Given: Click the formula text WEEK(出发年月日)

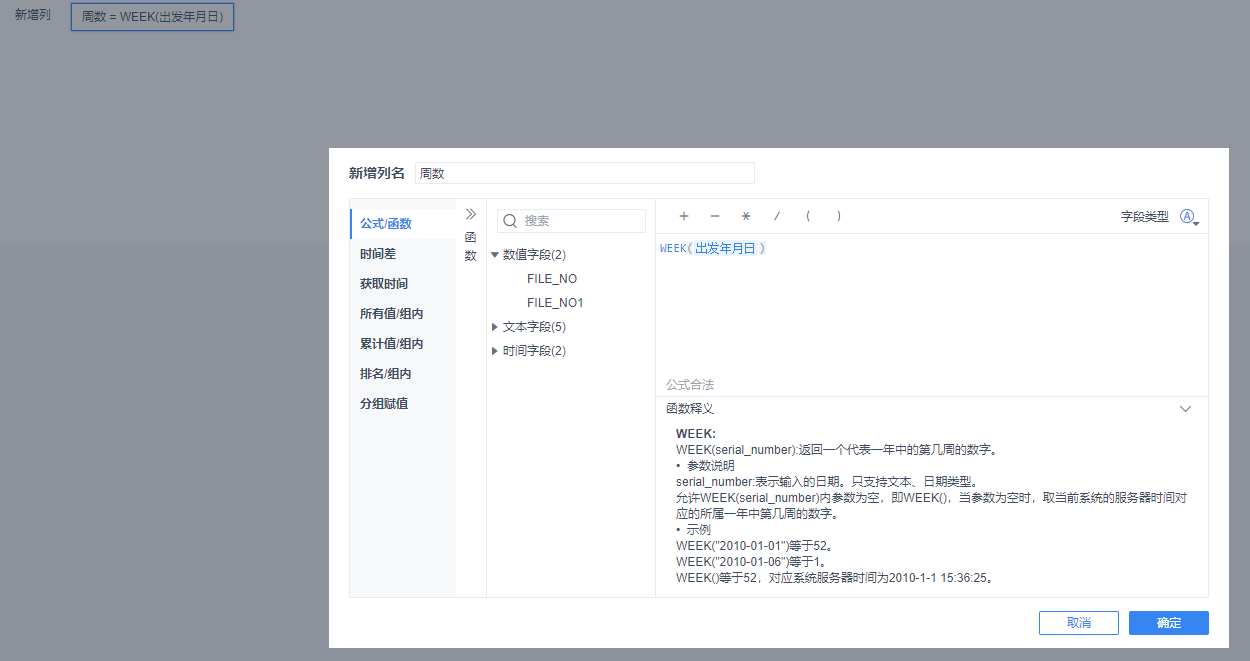Looking at the screenshot, I should coord(712,248).
